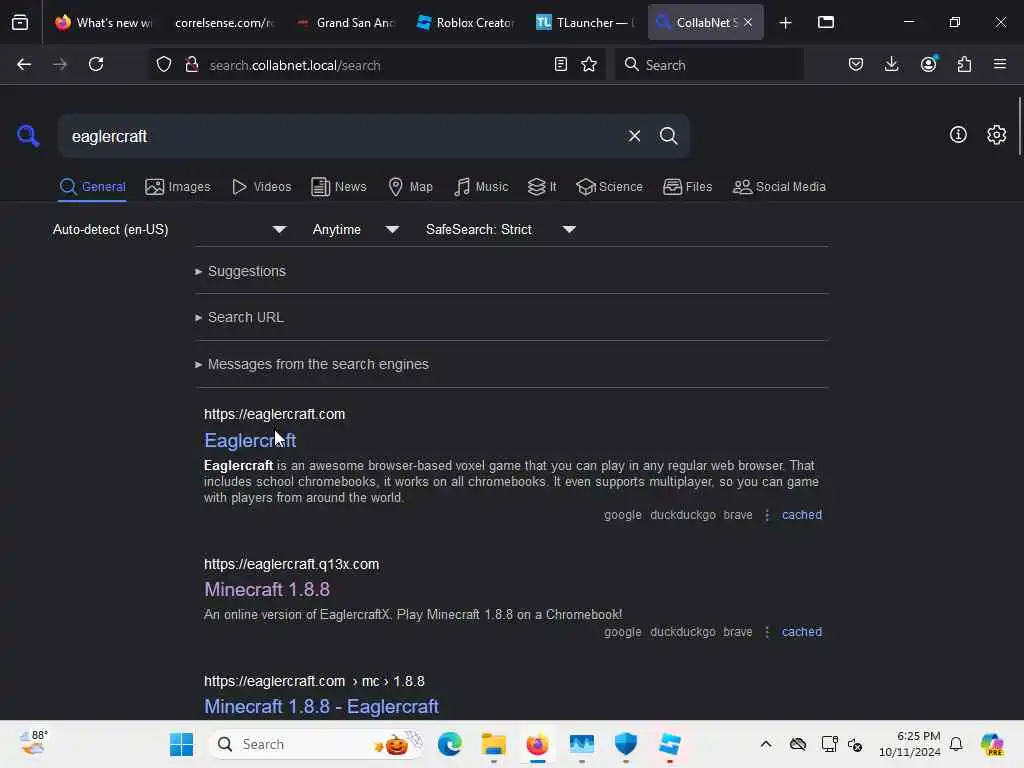Click the Firefox View recent browsing icon
The image size is (1024, 768).
pos(20,23)
